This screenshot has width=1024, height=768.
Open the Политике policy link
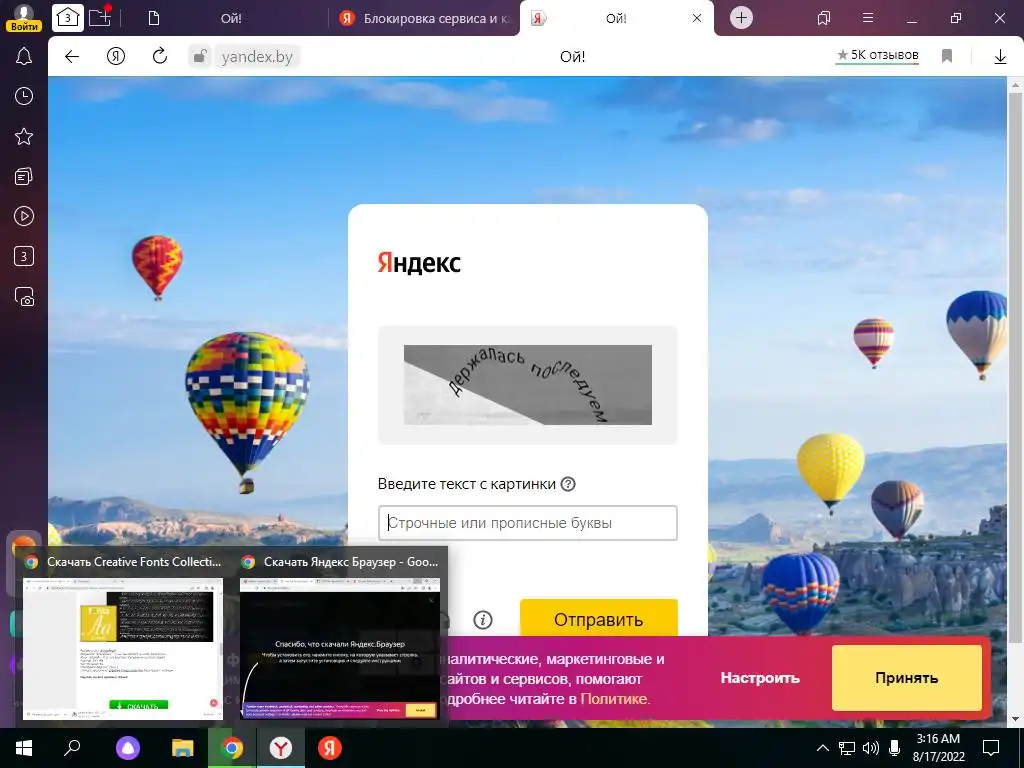point(613,699)
